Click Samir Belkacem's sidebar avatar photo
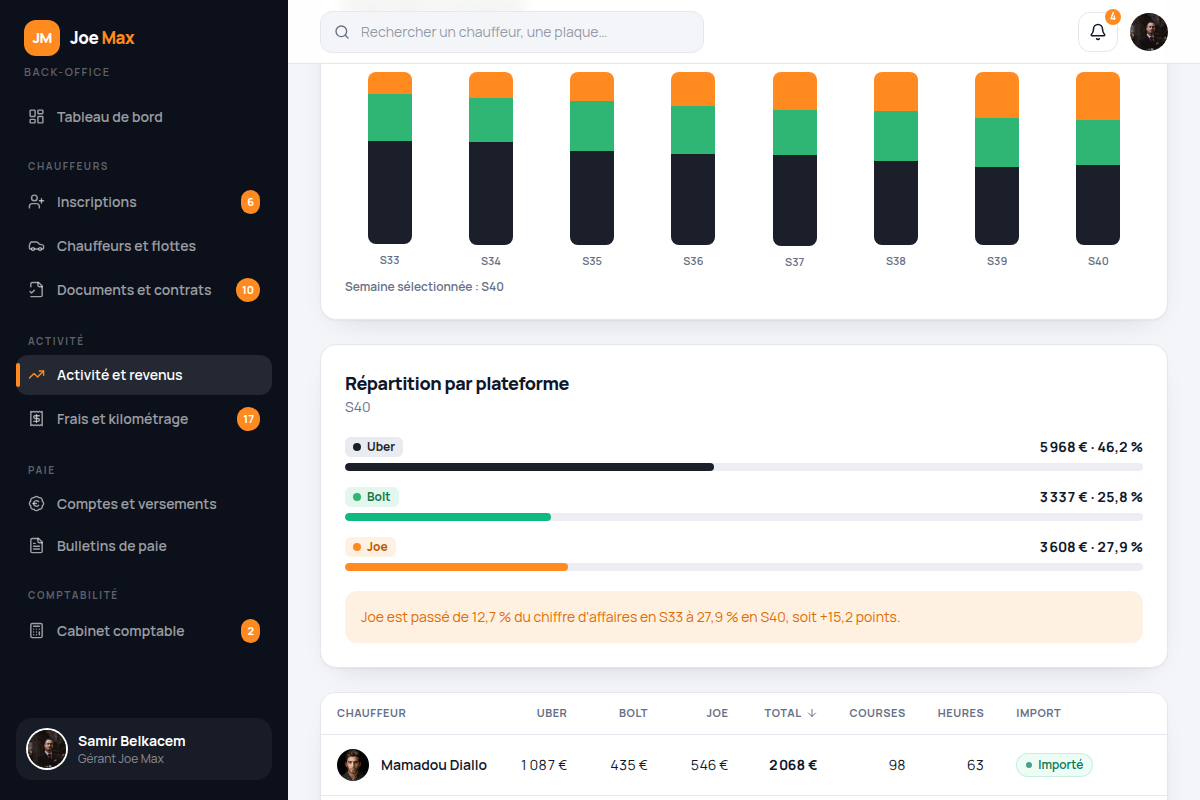The height and width of the screenshot is (800, 1200). [x=47, y=749]
